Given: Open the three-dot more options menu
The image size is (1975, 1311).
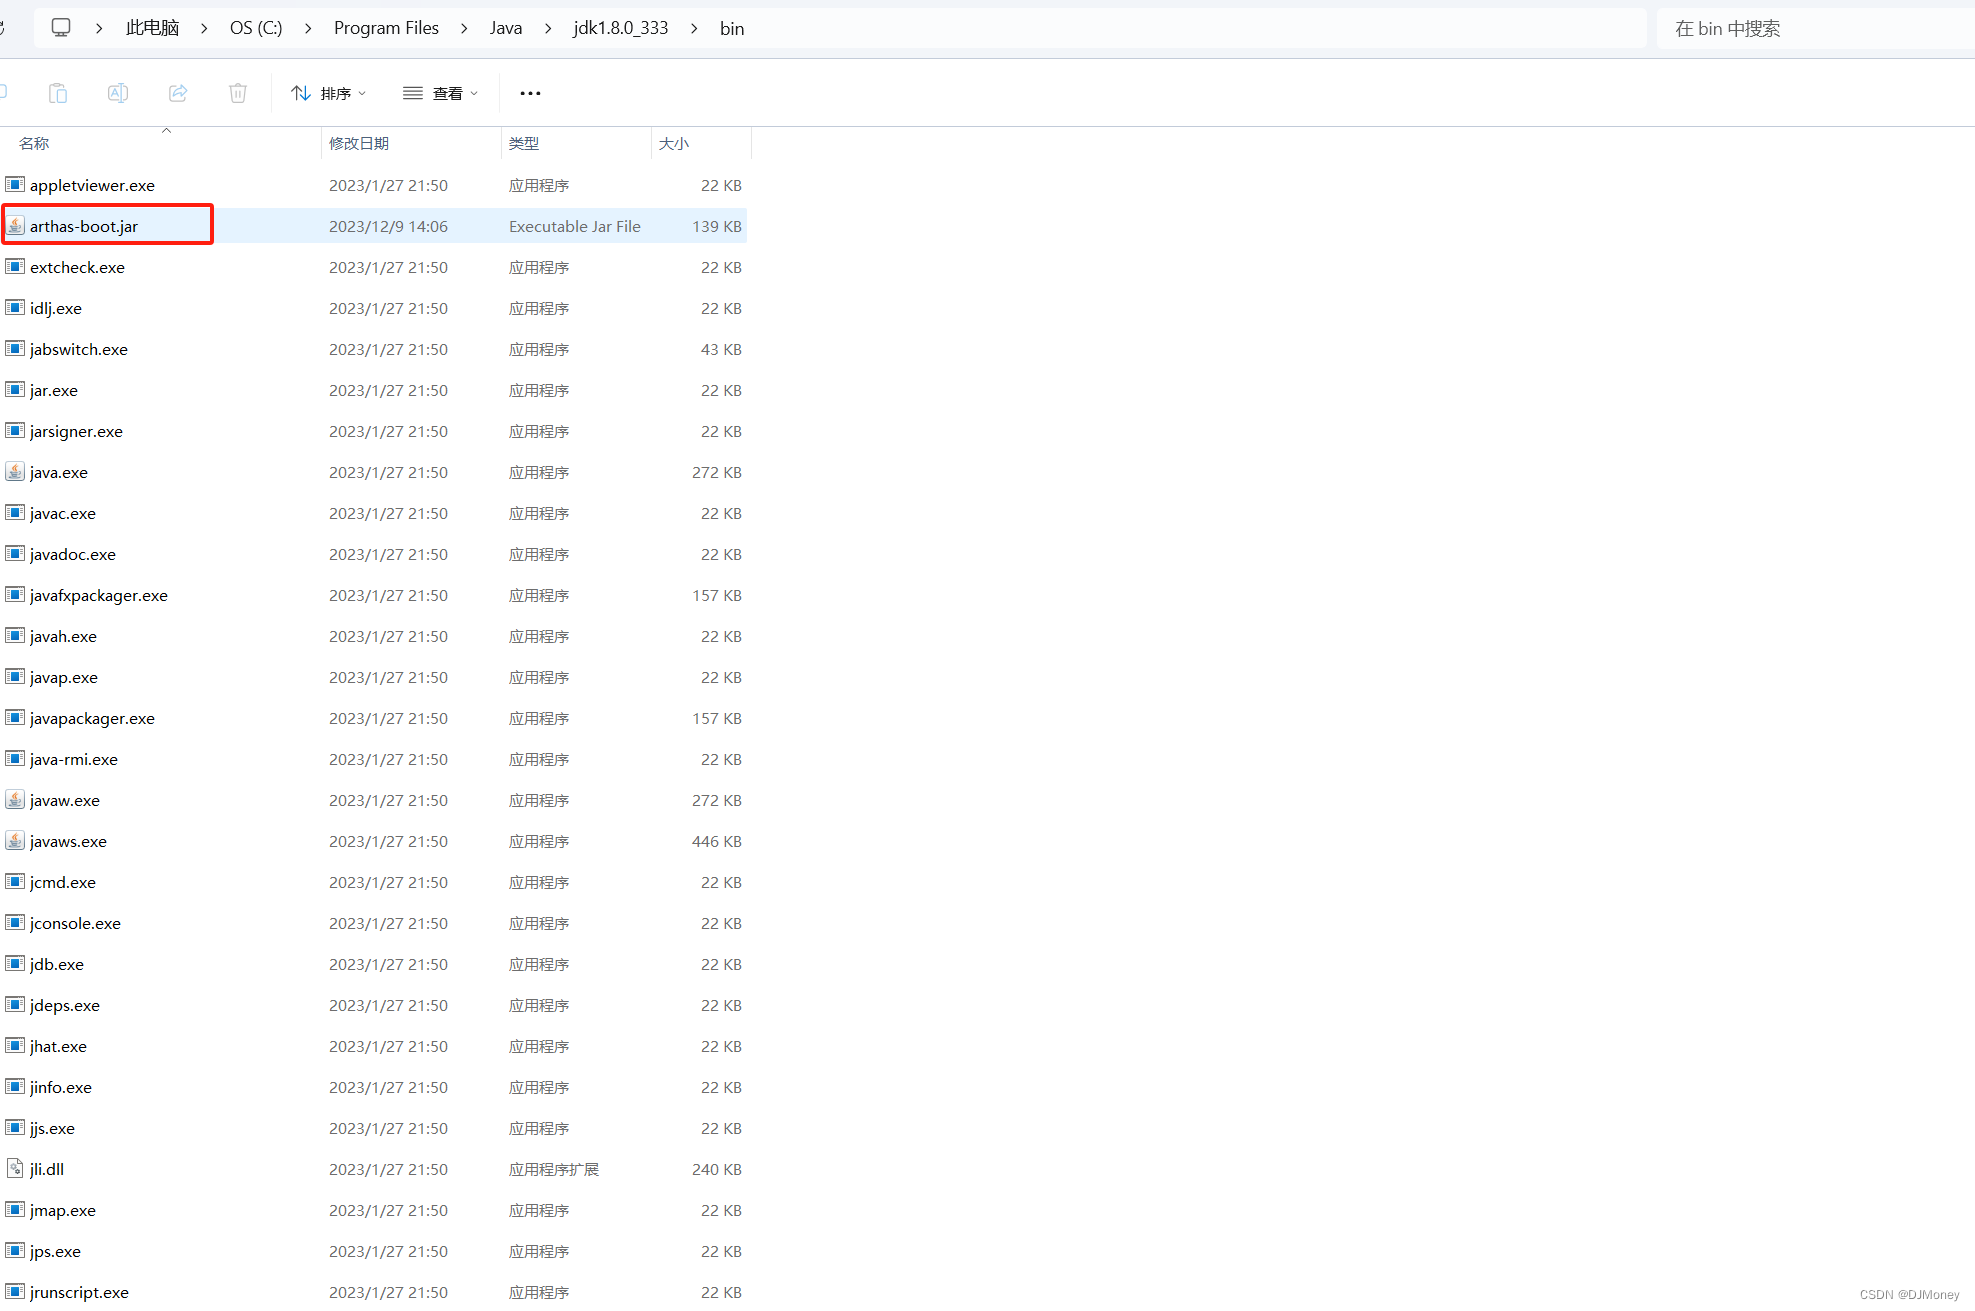Looking at the screenshot, I should click(x=530, y=93).
